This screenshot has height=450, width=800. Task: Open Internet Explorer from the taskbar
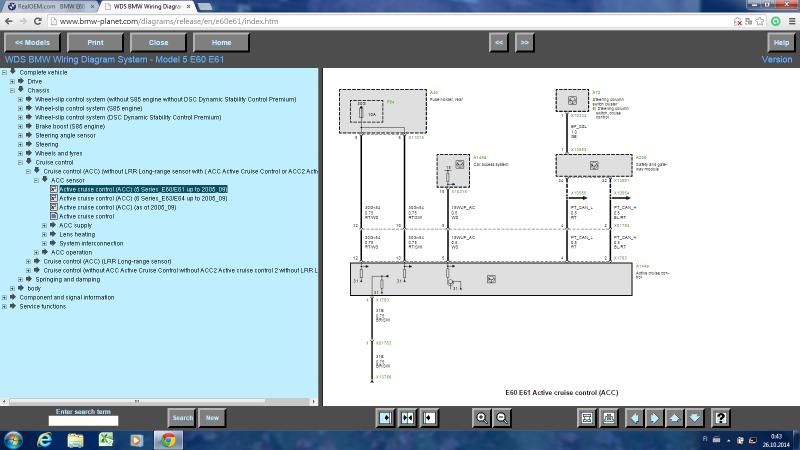point(45,439)
